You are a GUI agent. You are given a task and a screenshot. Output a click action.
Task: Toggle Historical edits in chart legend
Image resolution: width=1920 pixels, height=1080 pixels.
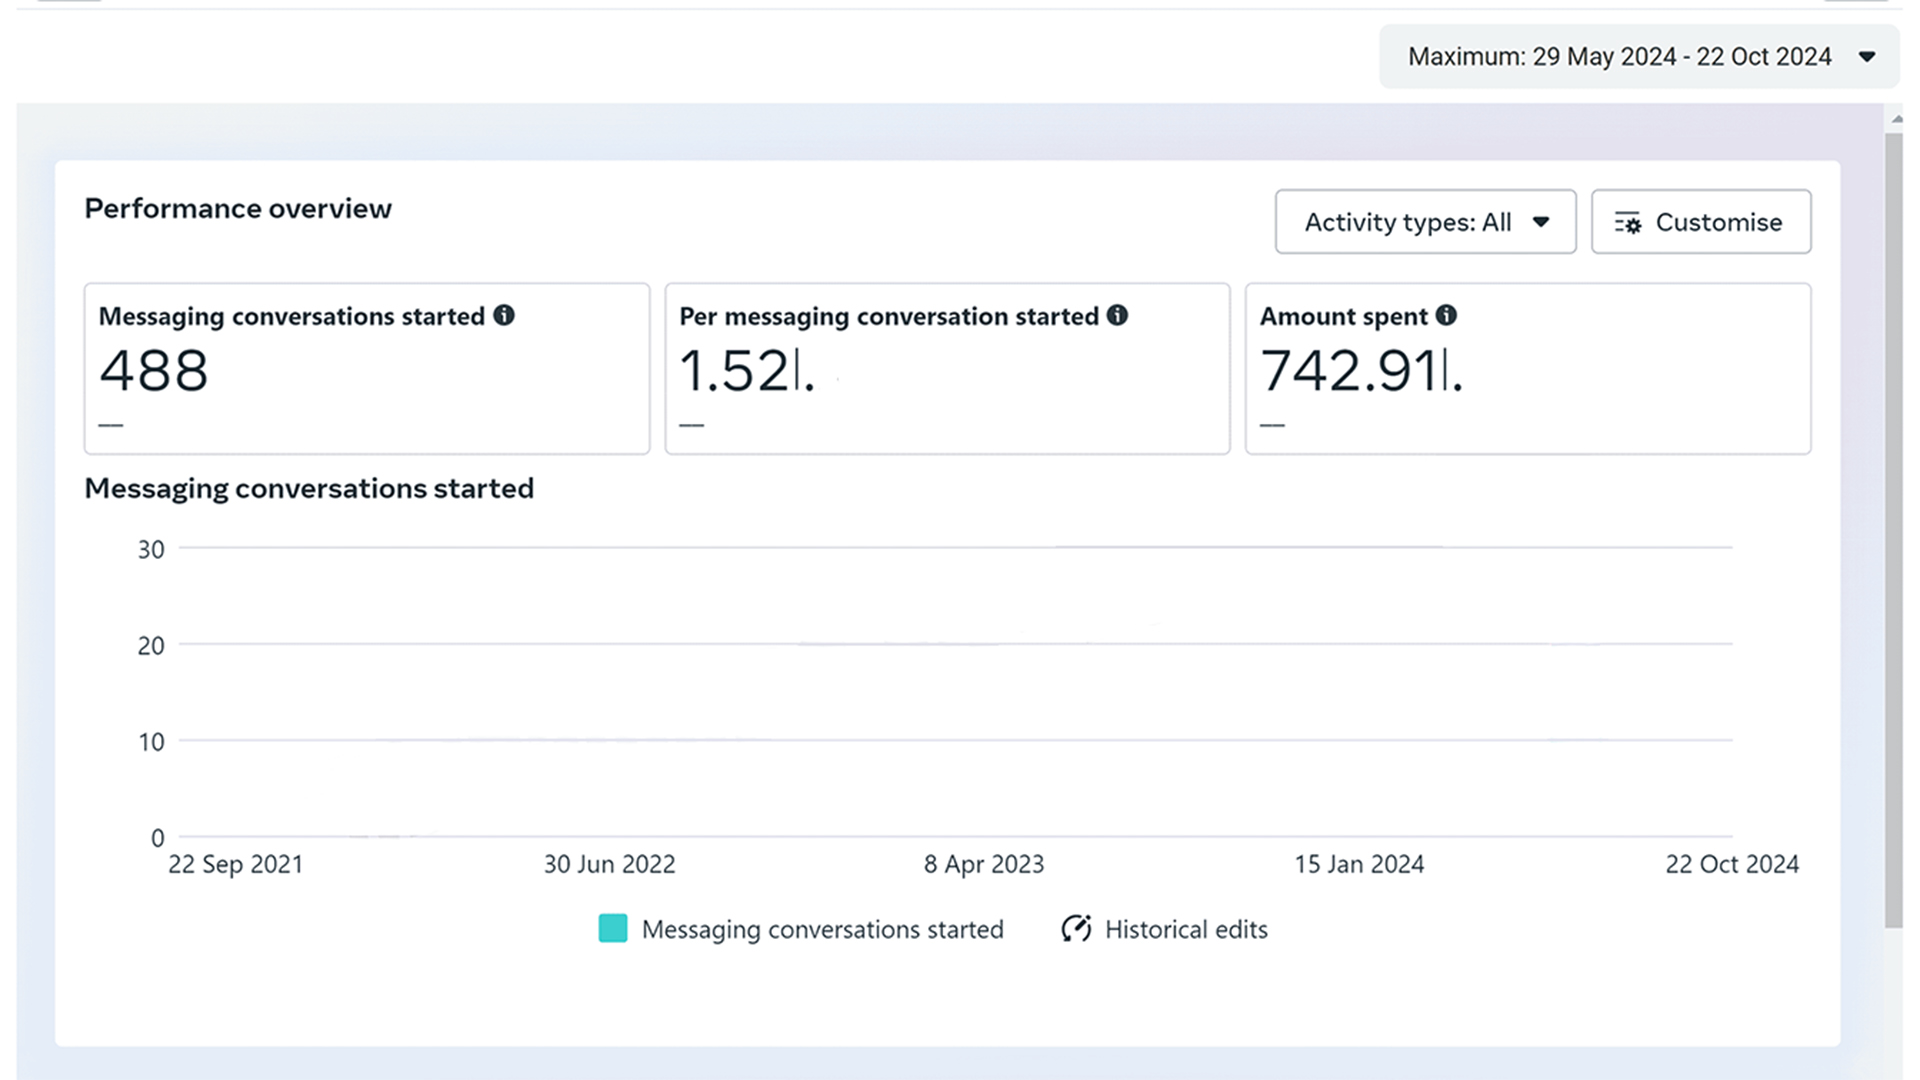coord(1185,929)
